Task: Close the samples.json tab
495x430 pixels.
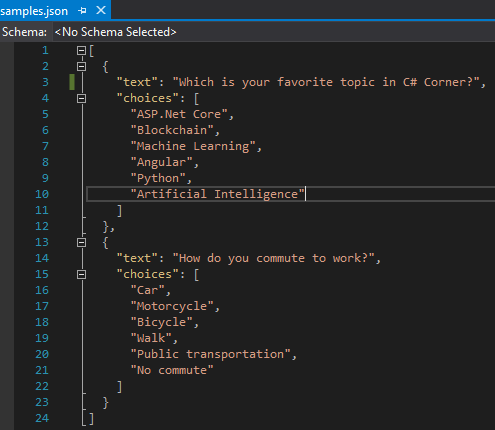Action: (101, 11)
